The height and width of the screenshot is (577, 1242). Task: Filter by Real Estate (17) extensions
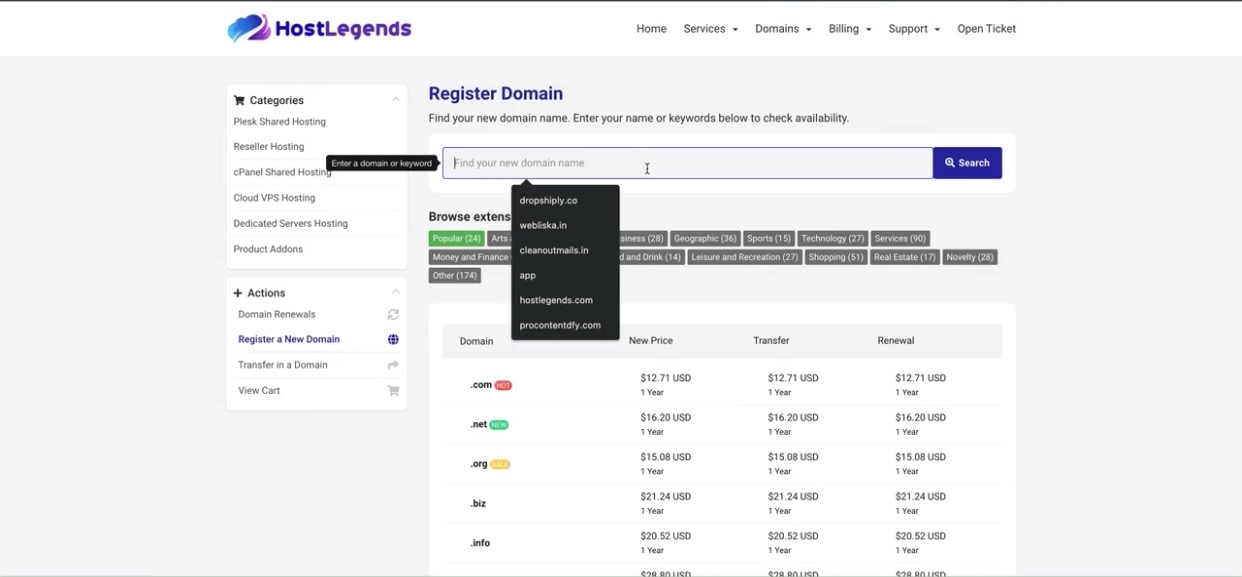point(905,257)
